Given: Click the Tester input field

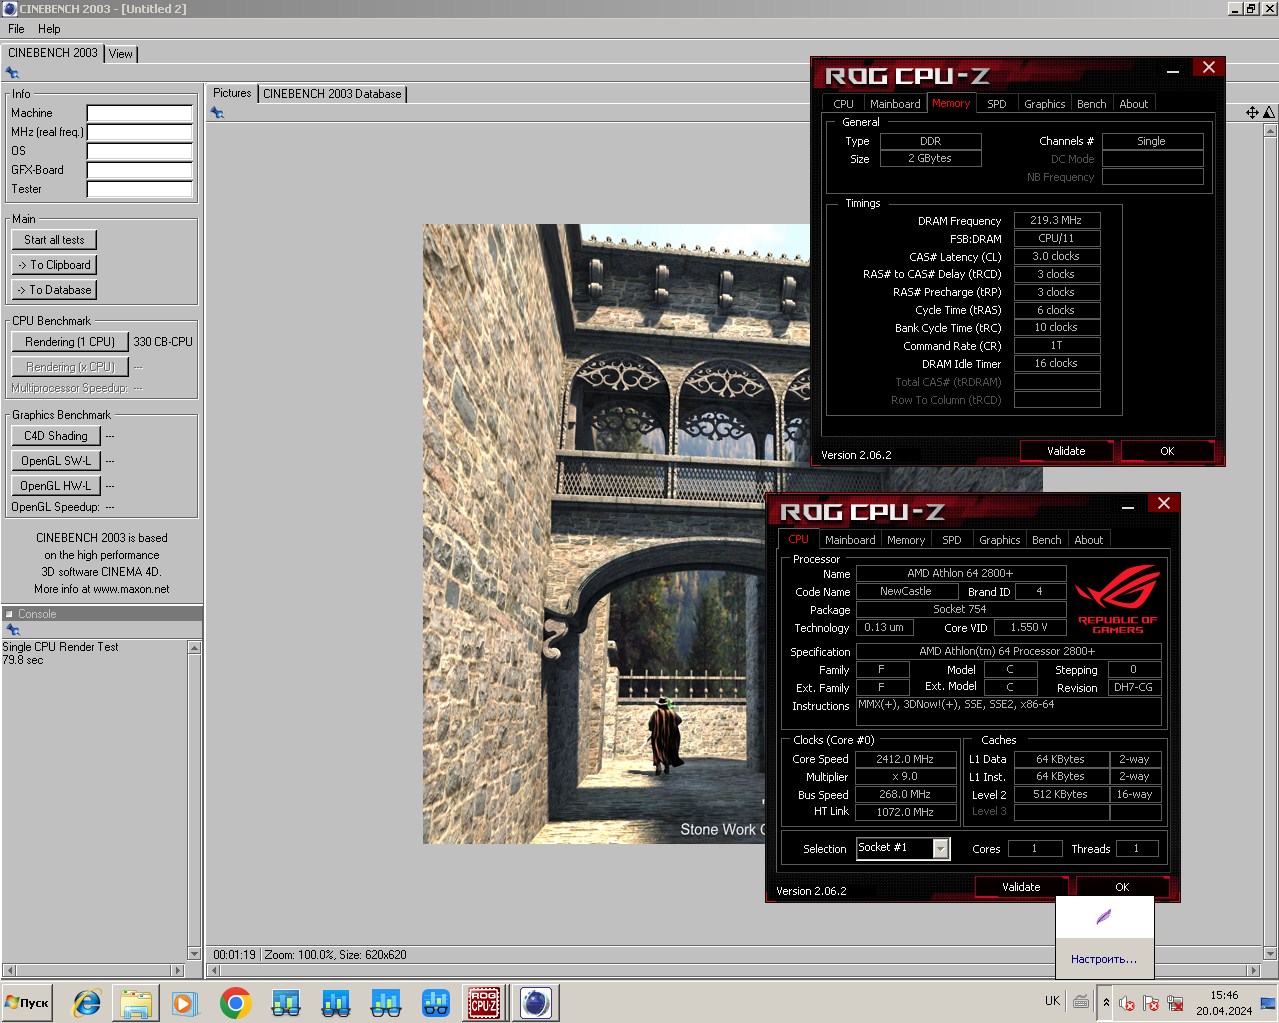Looking at the screenshot, I should pos(140,189).
